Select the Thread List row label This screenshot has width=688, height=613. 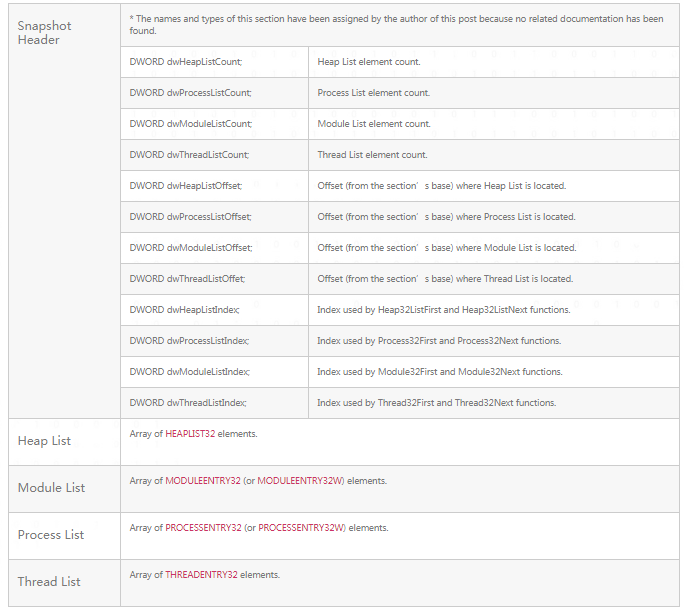point(49,582)
